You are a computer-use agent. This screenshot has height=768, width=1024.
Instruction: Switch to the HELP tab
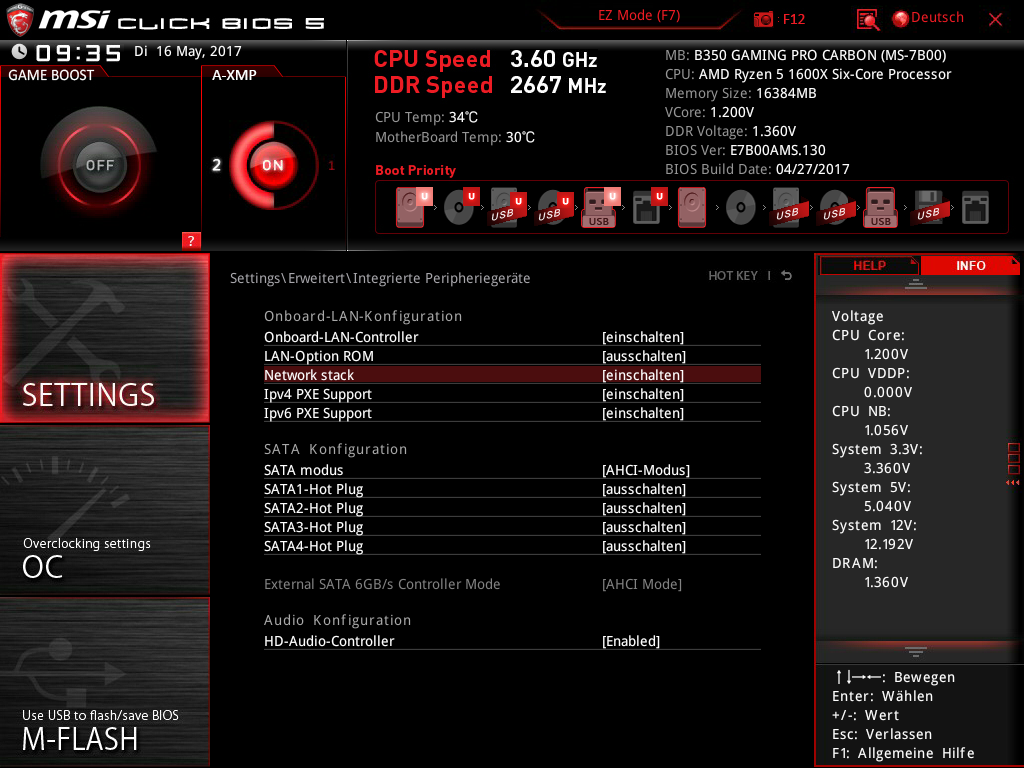point(869,266)
